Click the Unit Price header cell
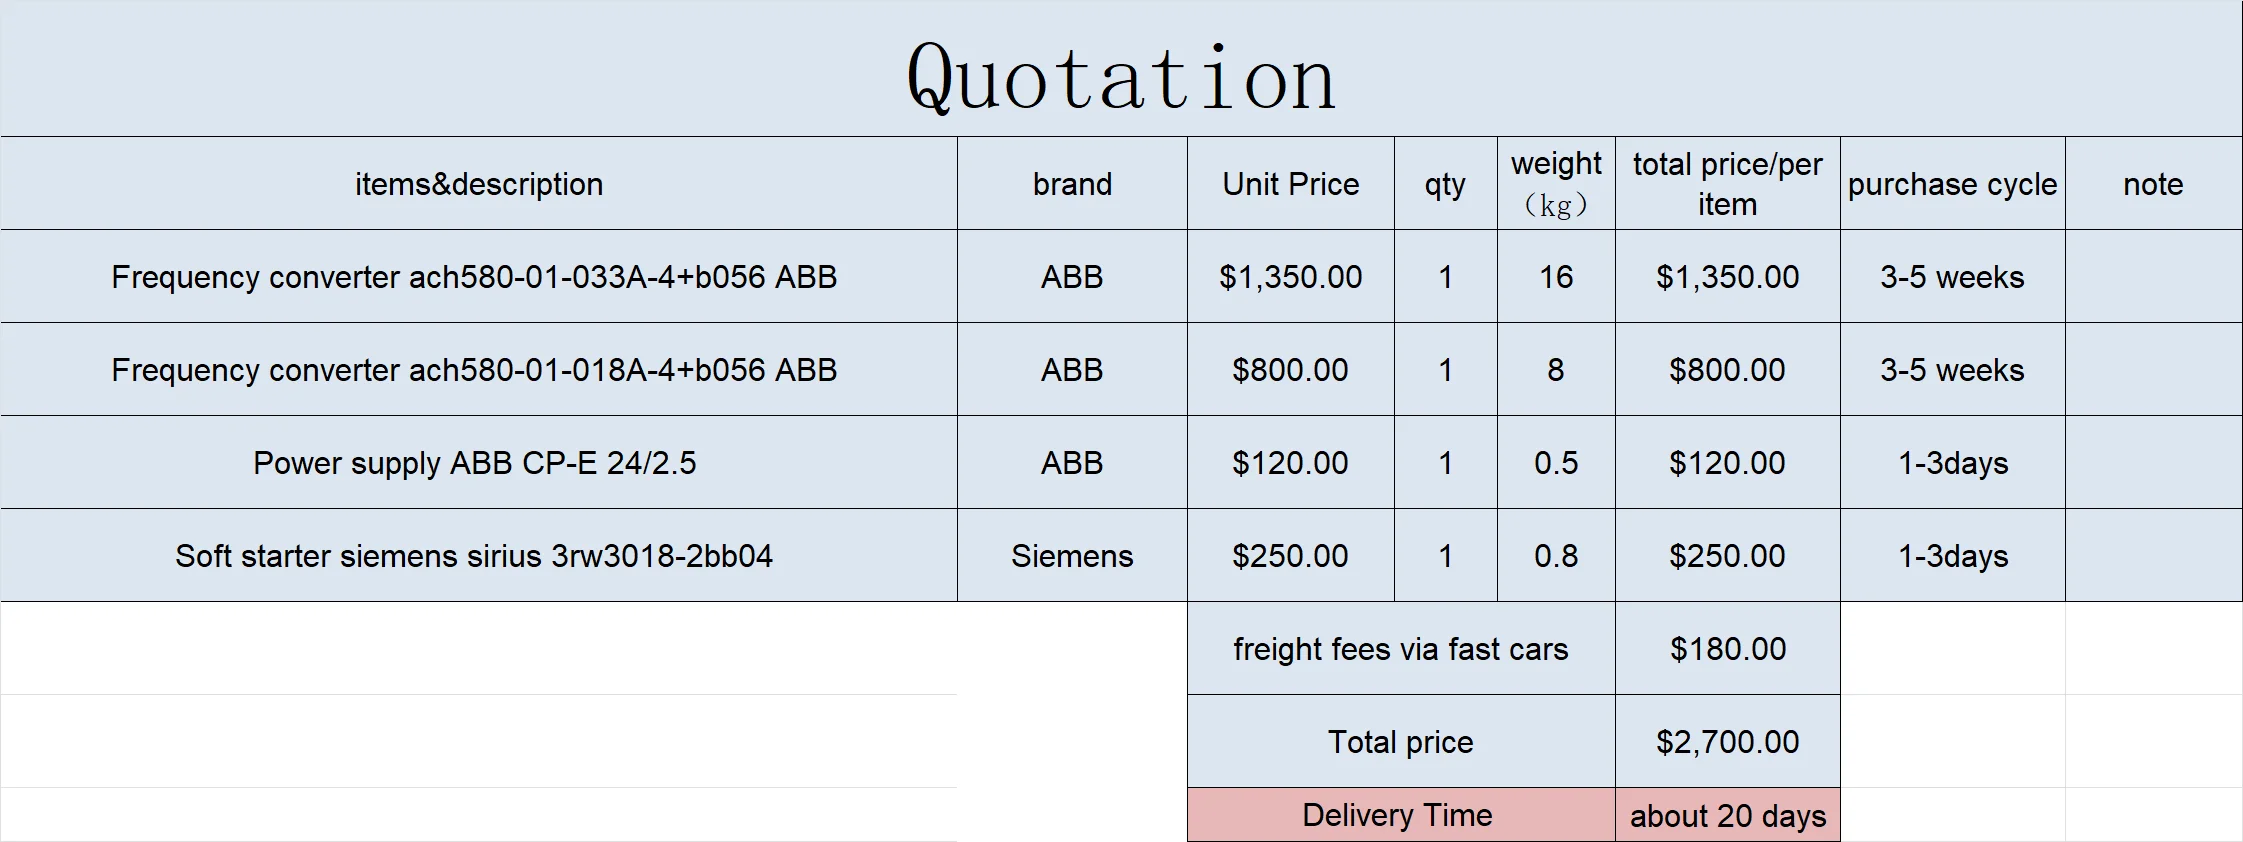2243x842 pixels. click(1291, 183)
